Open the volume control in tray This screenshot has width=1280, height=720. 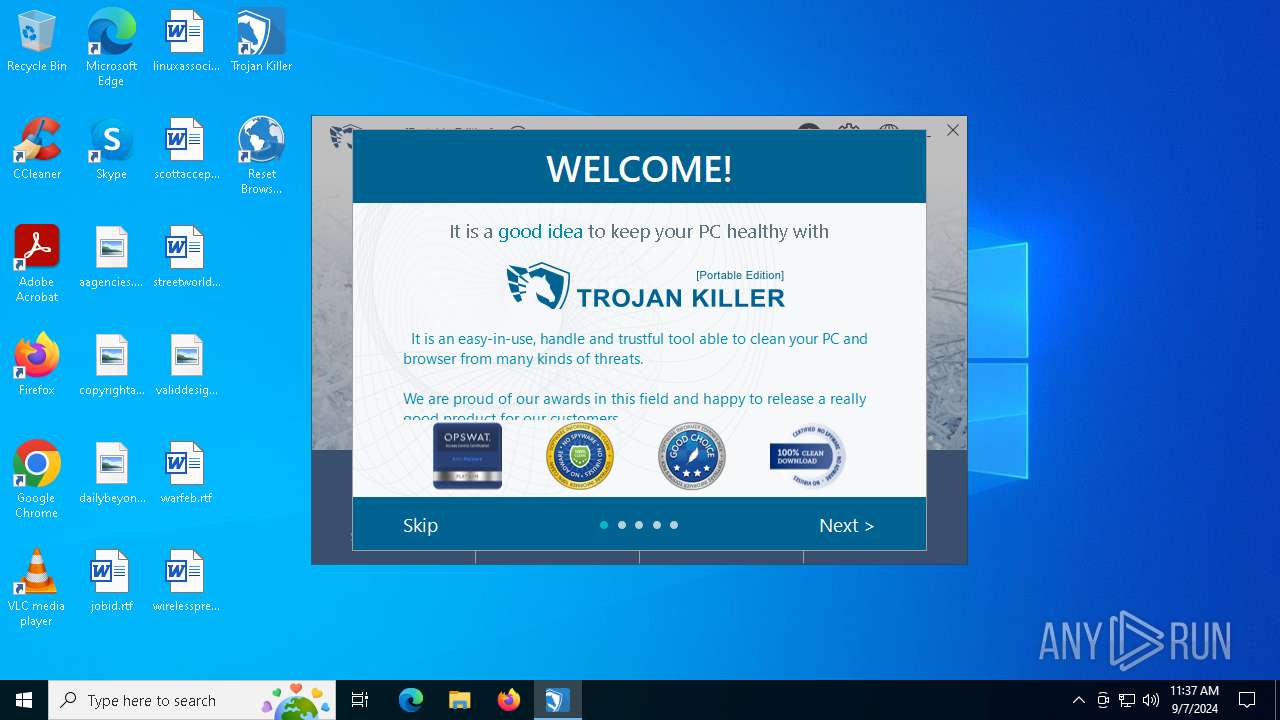pyautogui.click(x=1151, y=700)
